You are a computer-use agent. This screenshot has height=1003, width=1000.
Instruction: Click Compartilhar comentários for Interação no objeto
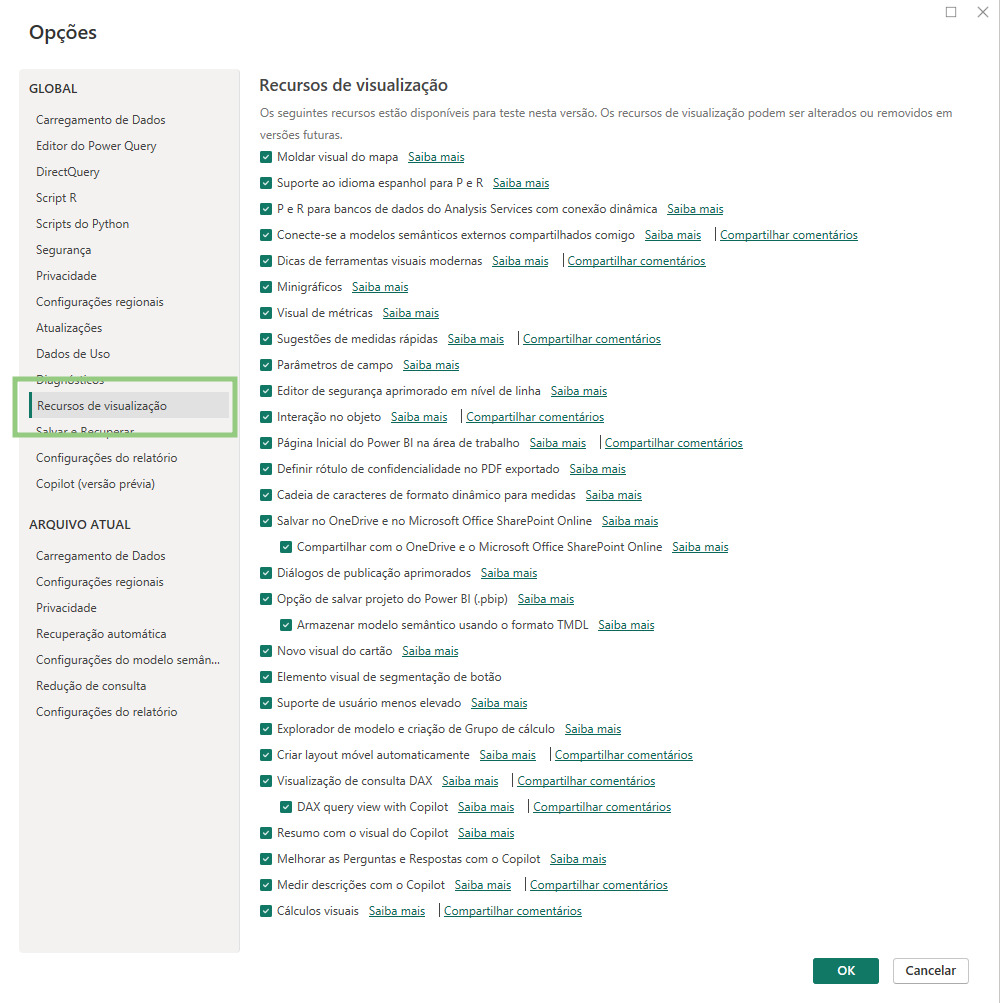coord(535,416)
